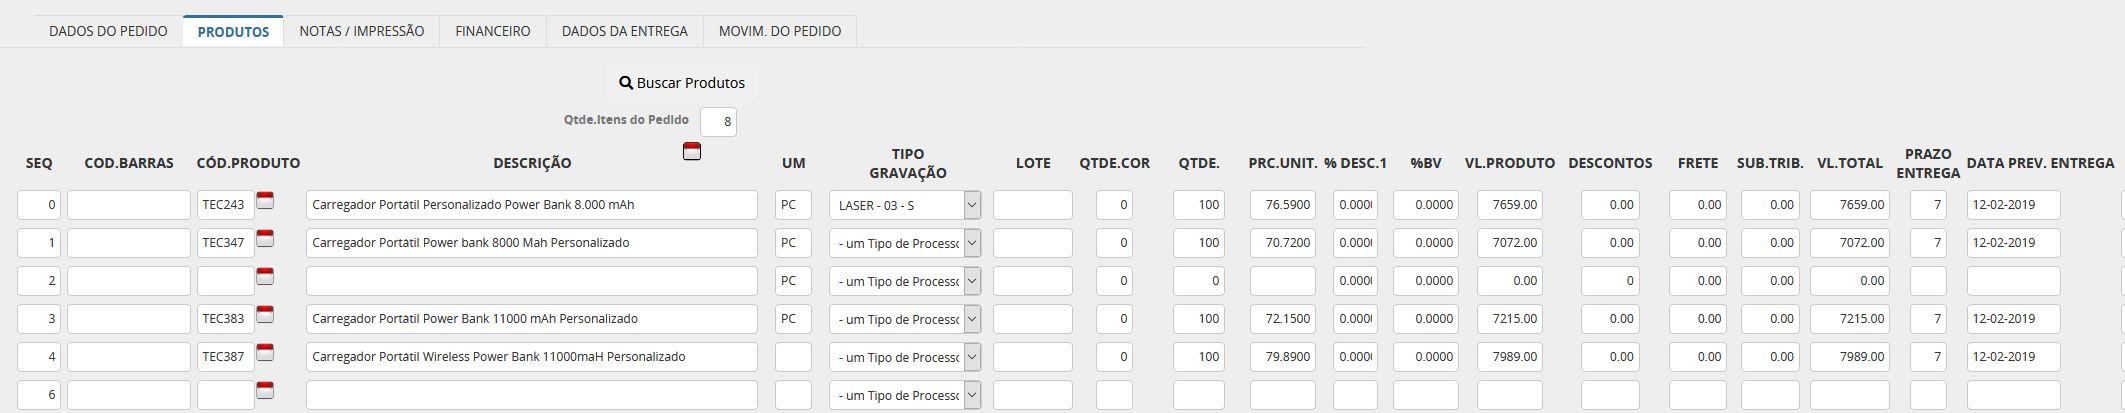Click the description field for TEC387 Wireless Power Bank
Image resolution: width=2125 pixels, height=413 pixels.
(532, 357)
